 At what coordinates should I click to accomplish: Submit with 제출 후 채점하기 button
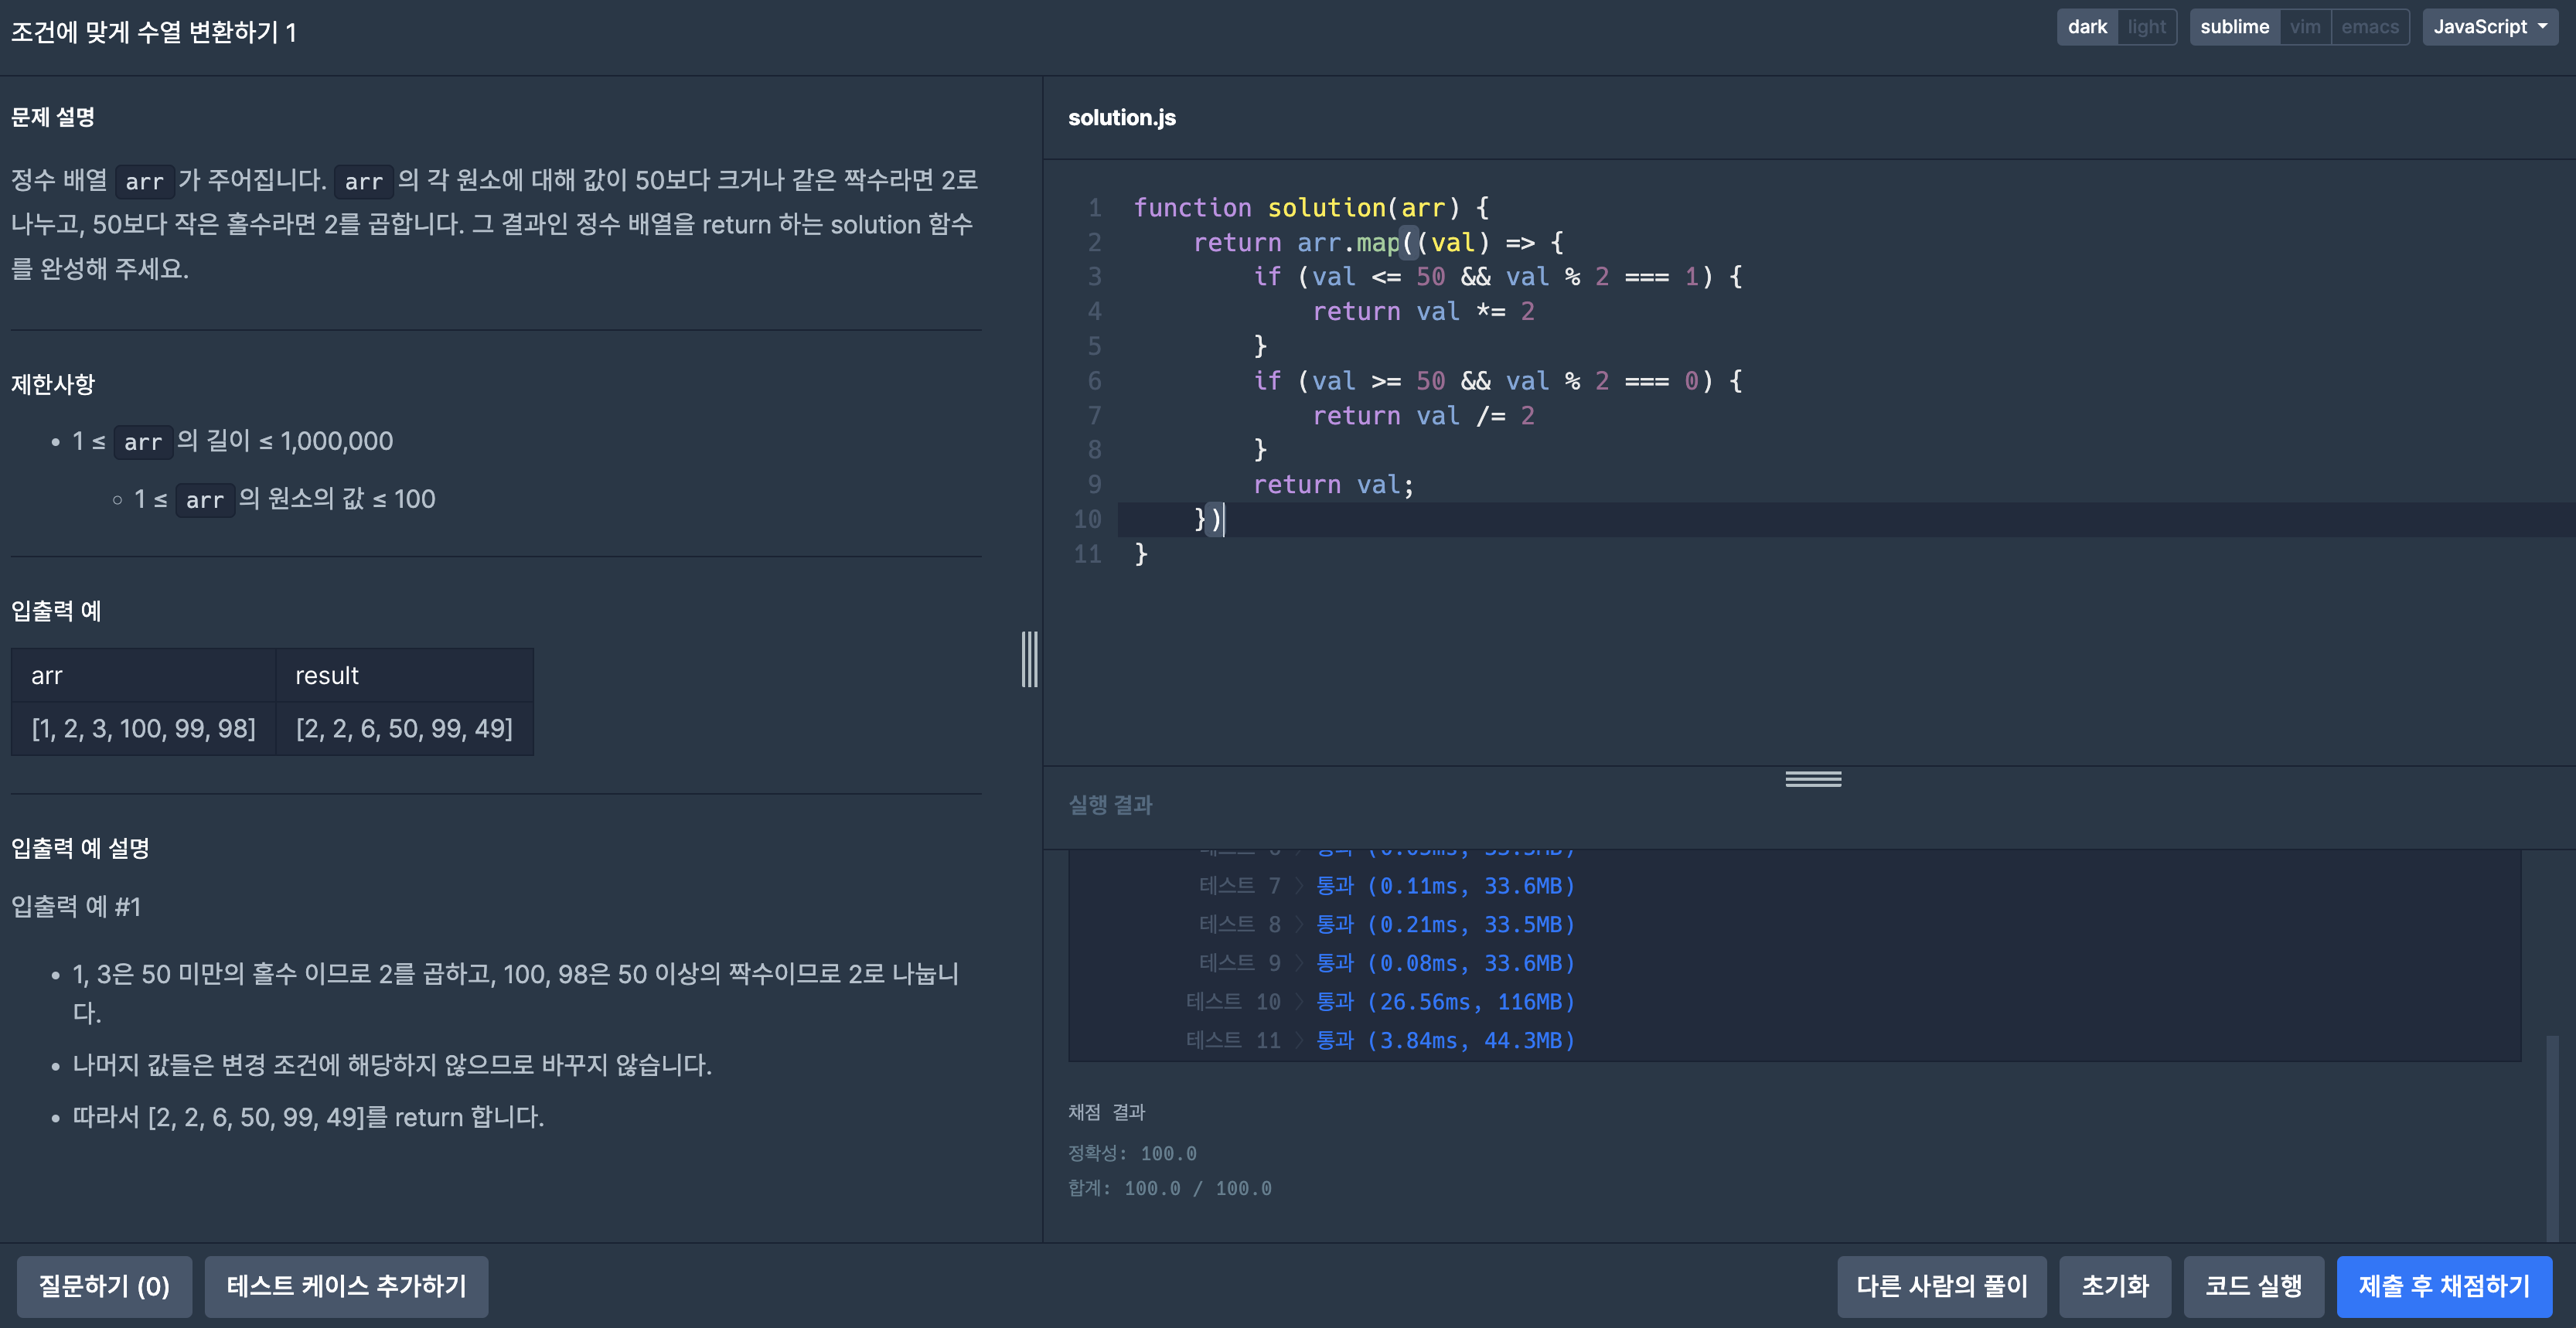pyautogui.click(x=2443, y=1286)
